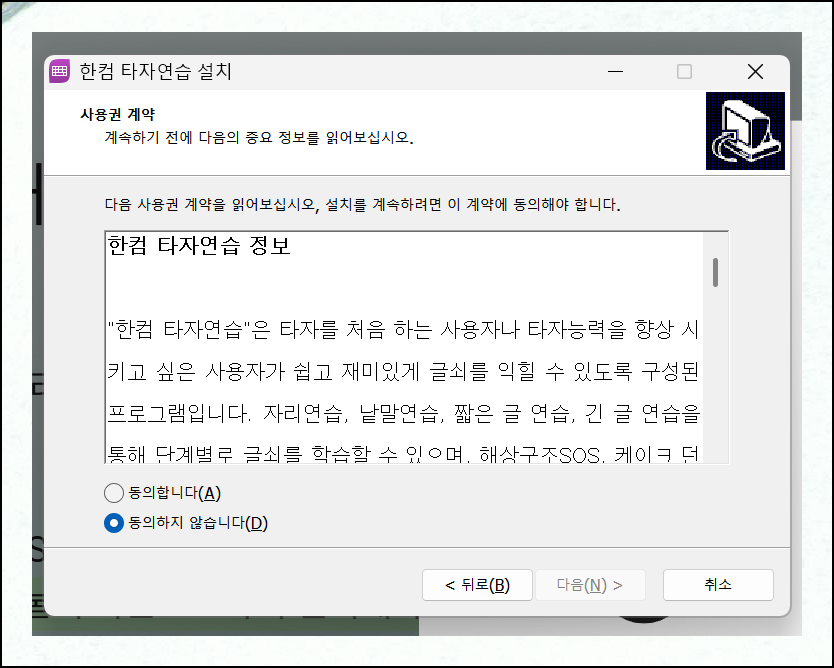Screen dimensions: 834x668
Task: Click the 다음 사용권 계약을 읽어보십시오 instruction line
Action: [362, 205]
